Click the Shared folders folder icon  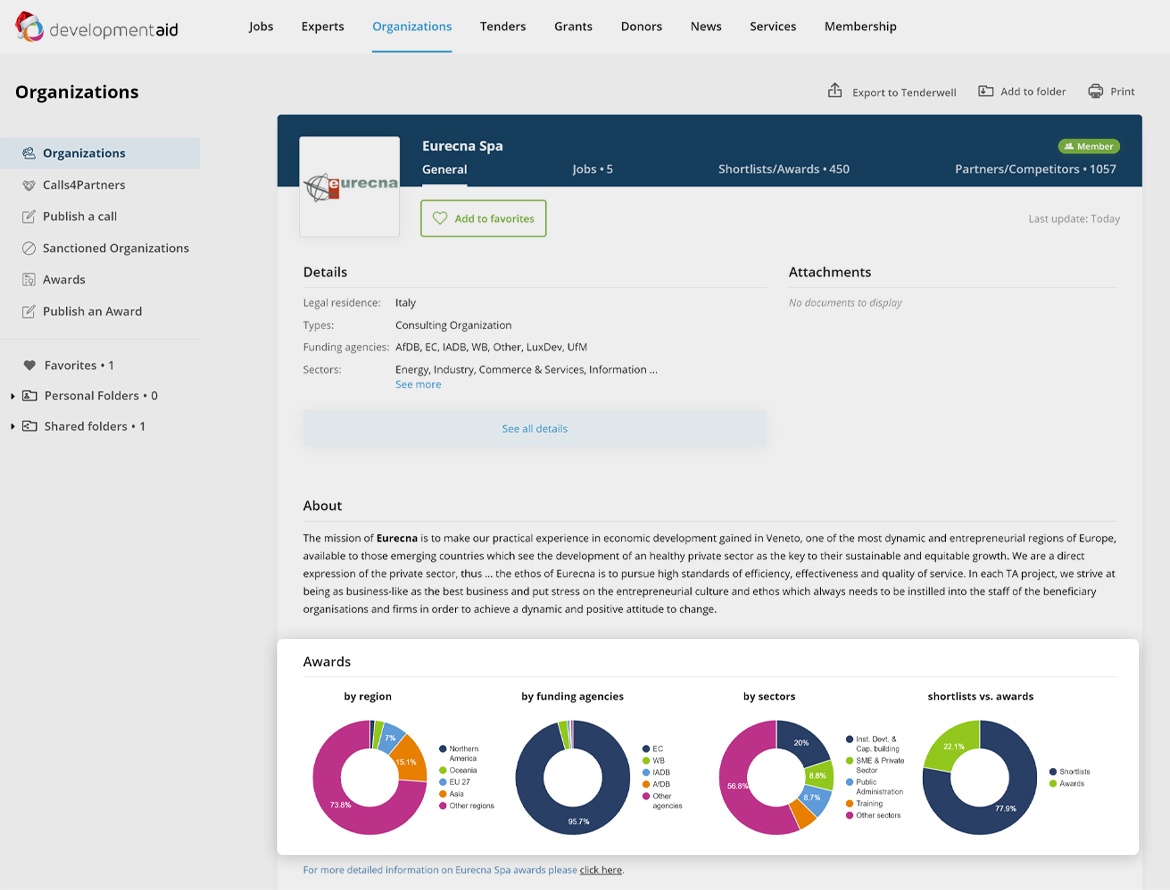[30, 426]
